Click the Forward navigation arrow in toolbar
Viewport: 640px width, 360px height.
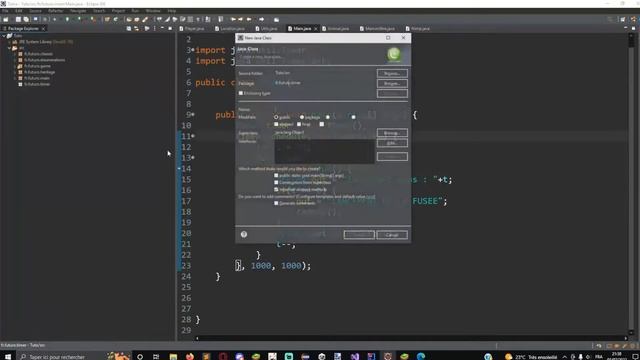(x=261, y=19)
